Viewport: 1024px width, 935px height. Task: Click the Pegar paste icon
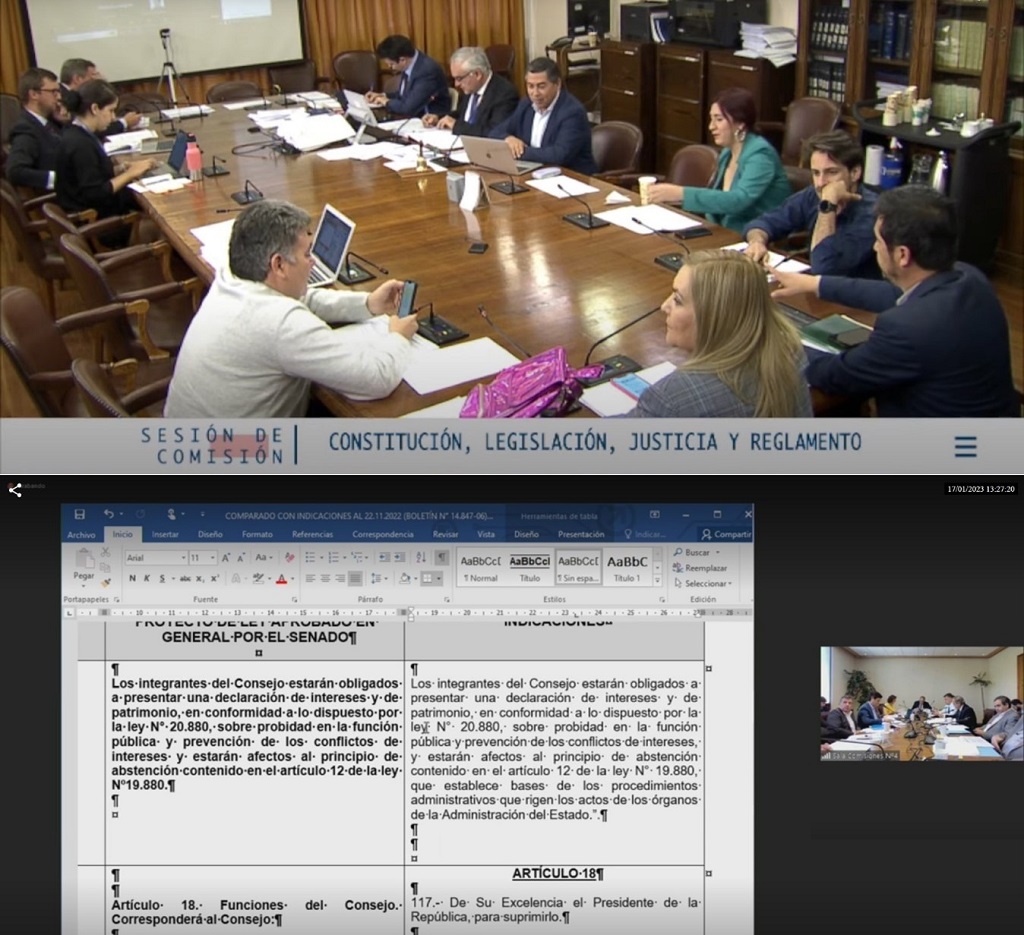(84, 562)
